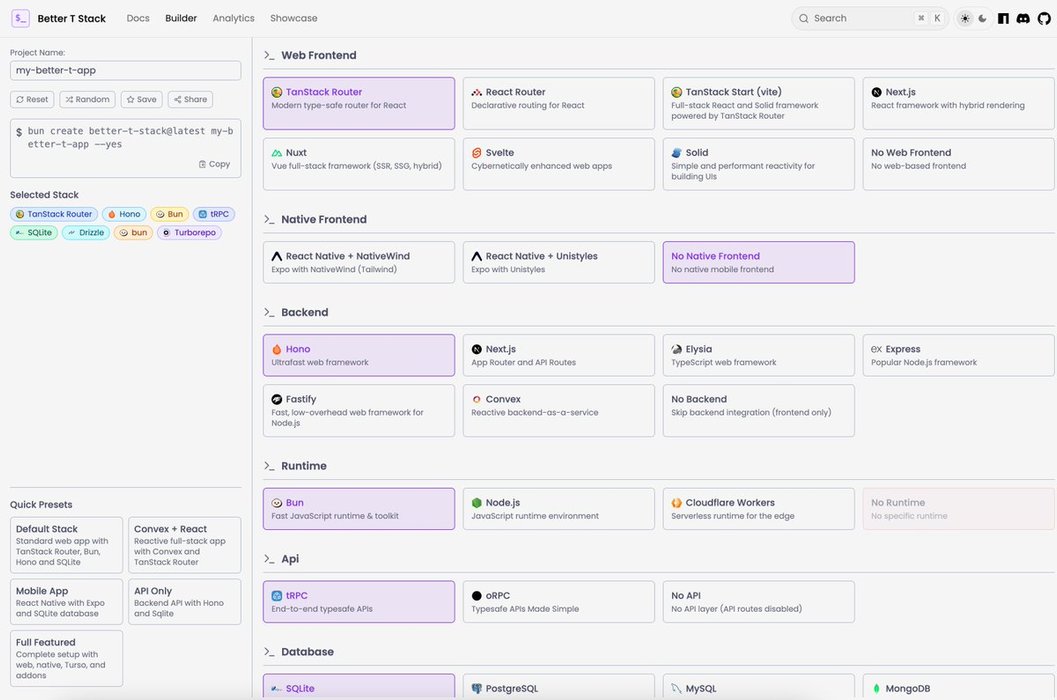Select the Svelte frontend card
Image resolution: width=1057 pixels, height=700 pixels.
point(558,164)
